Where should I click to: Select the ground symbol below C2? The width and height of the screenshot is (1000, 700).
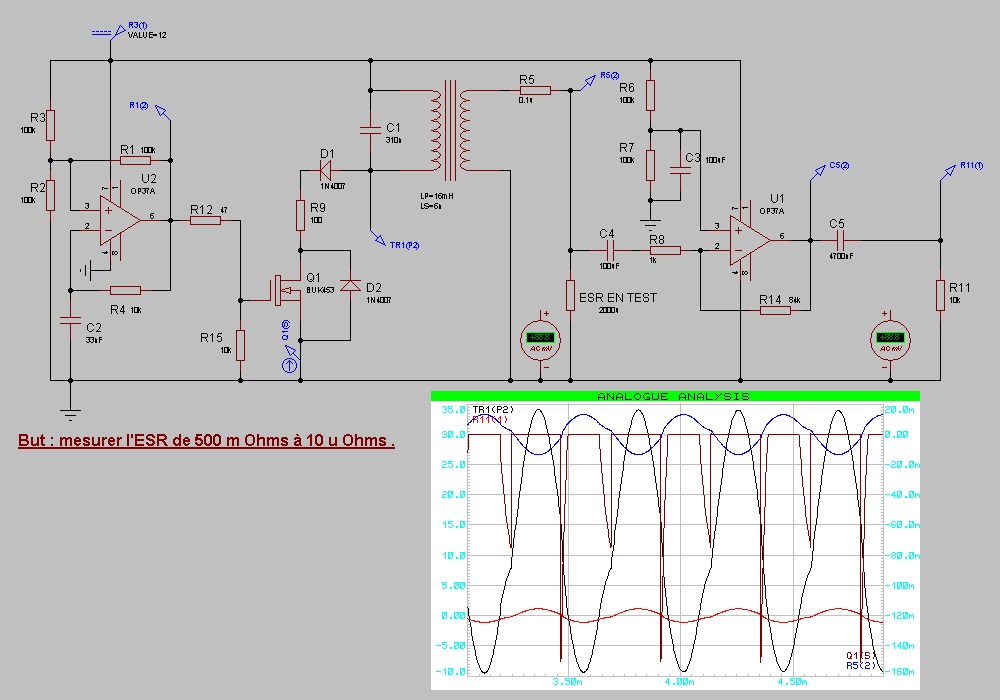point(70,402)
